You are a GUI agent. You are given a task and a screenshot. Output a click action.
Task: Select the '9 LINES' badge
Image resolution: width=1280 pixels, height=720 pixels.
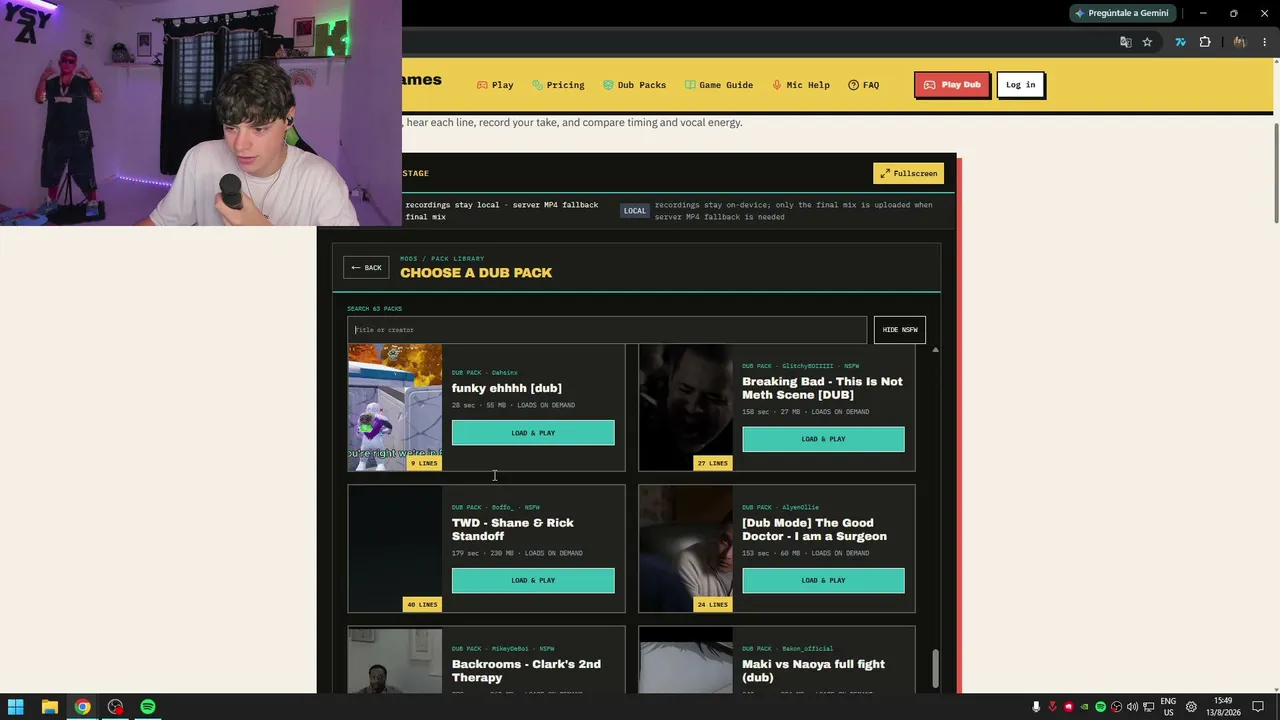tap(422, 463)
